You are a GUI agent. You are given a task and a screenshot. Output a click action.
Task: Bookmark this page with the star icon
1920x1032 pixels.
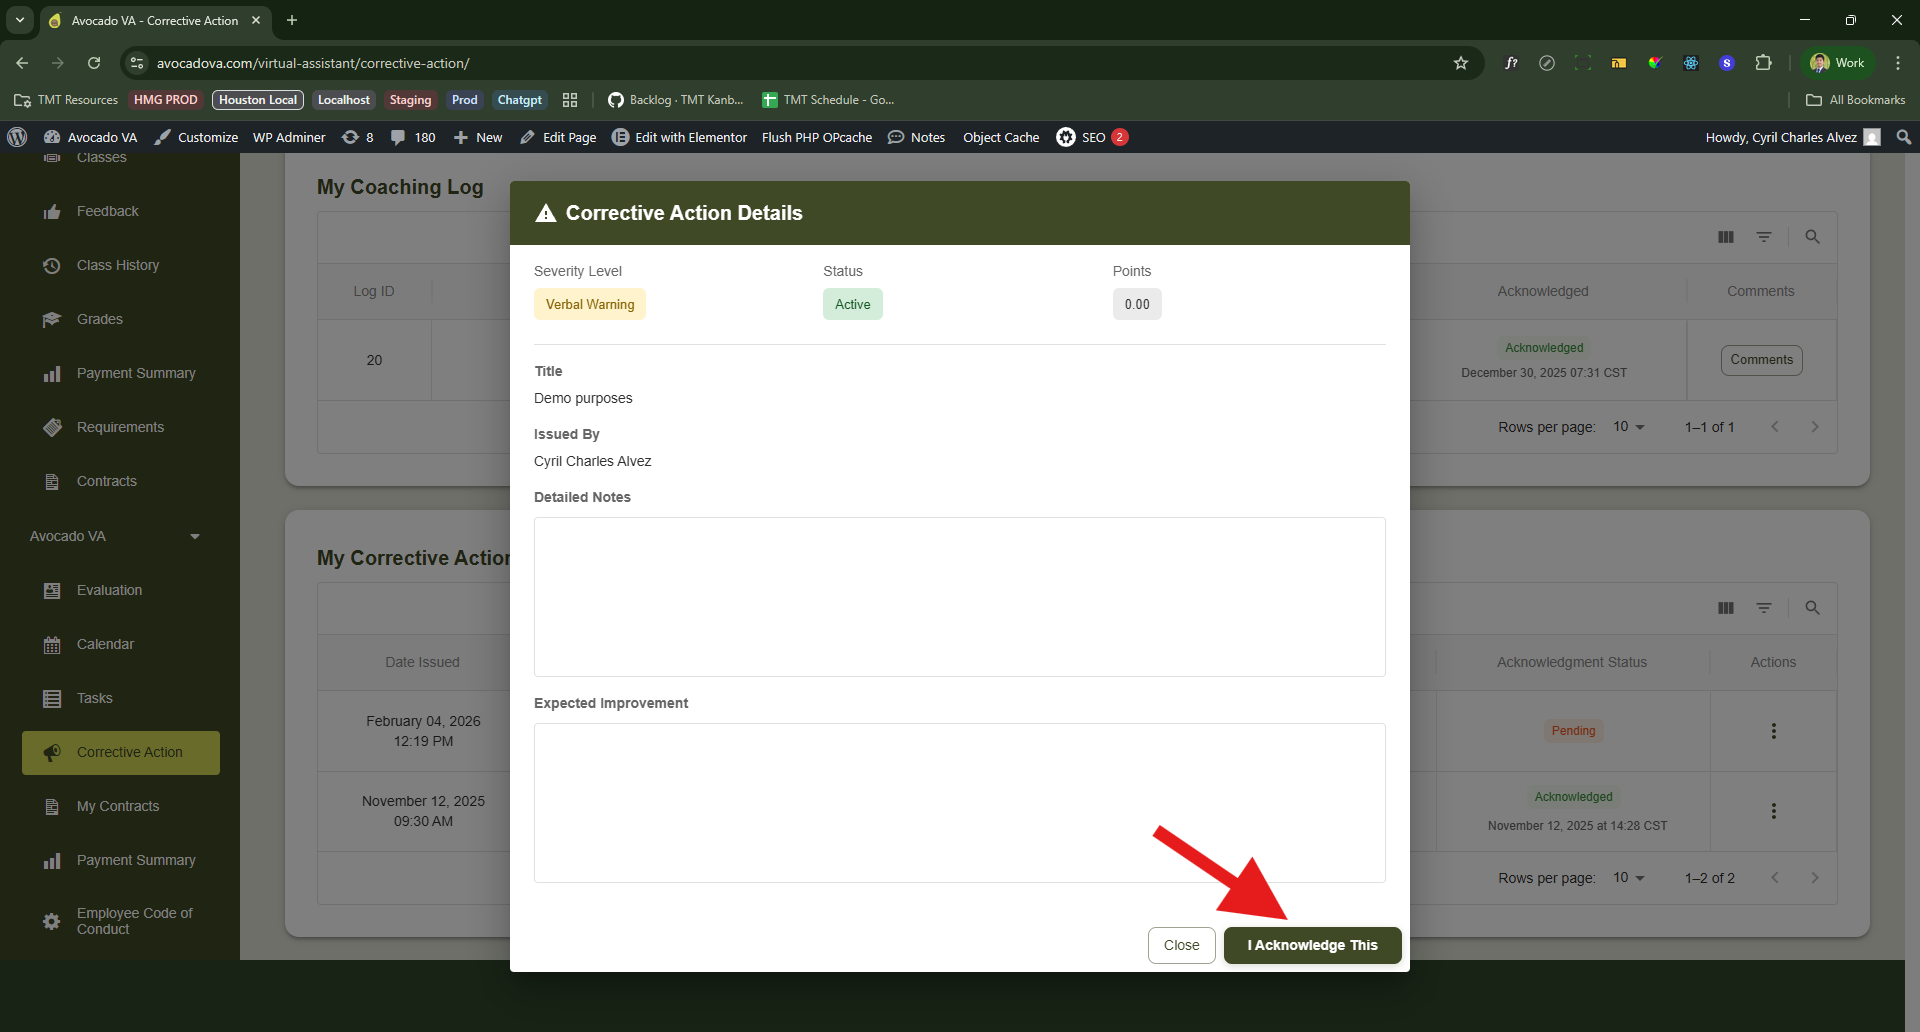click(1461, 63)
